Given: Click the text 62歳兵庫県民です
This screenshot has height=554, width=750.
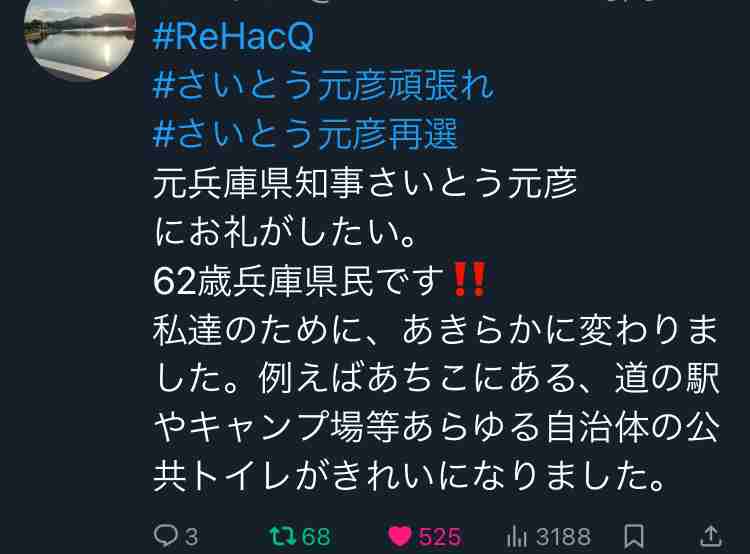Looking at the screenshot, I should pos(298,281).
